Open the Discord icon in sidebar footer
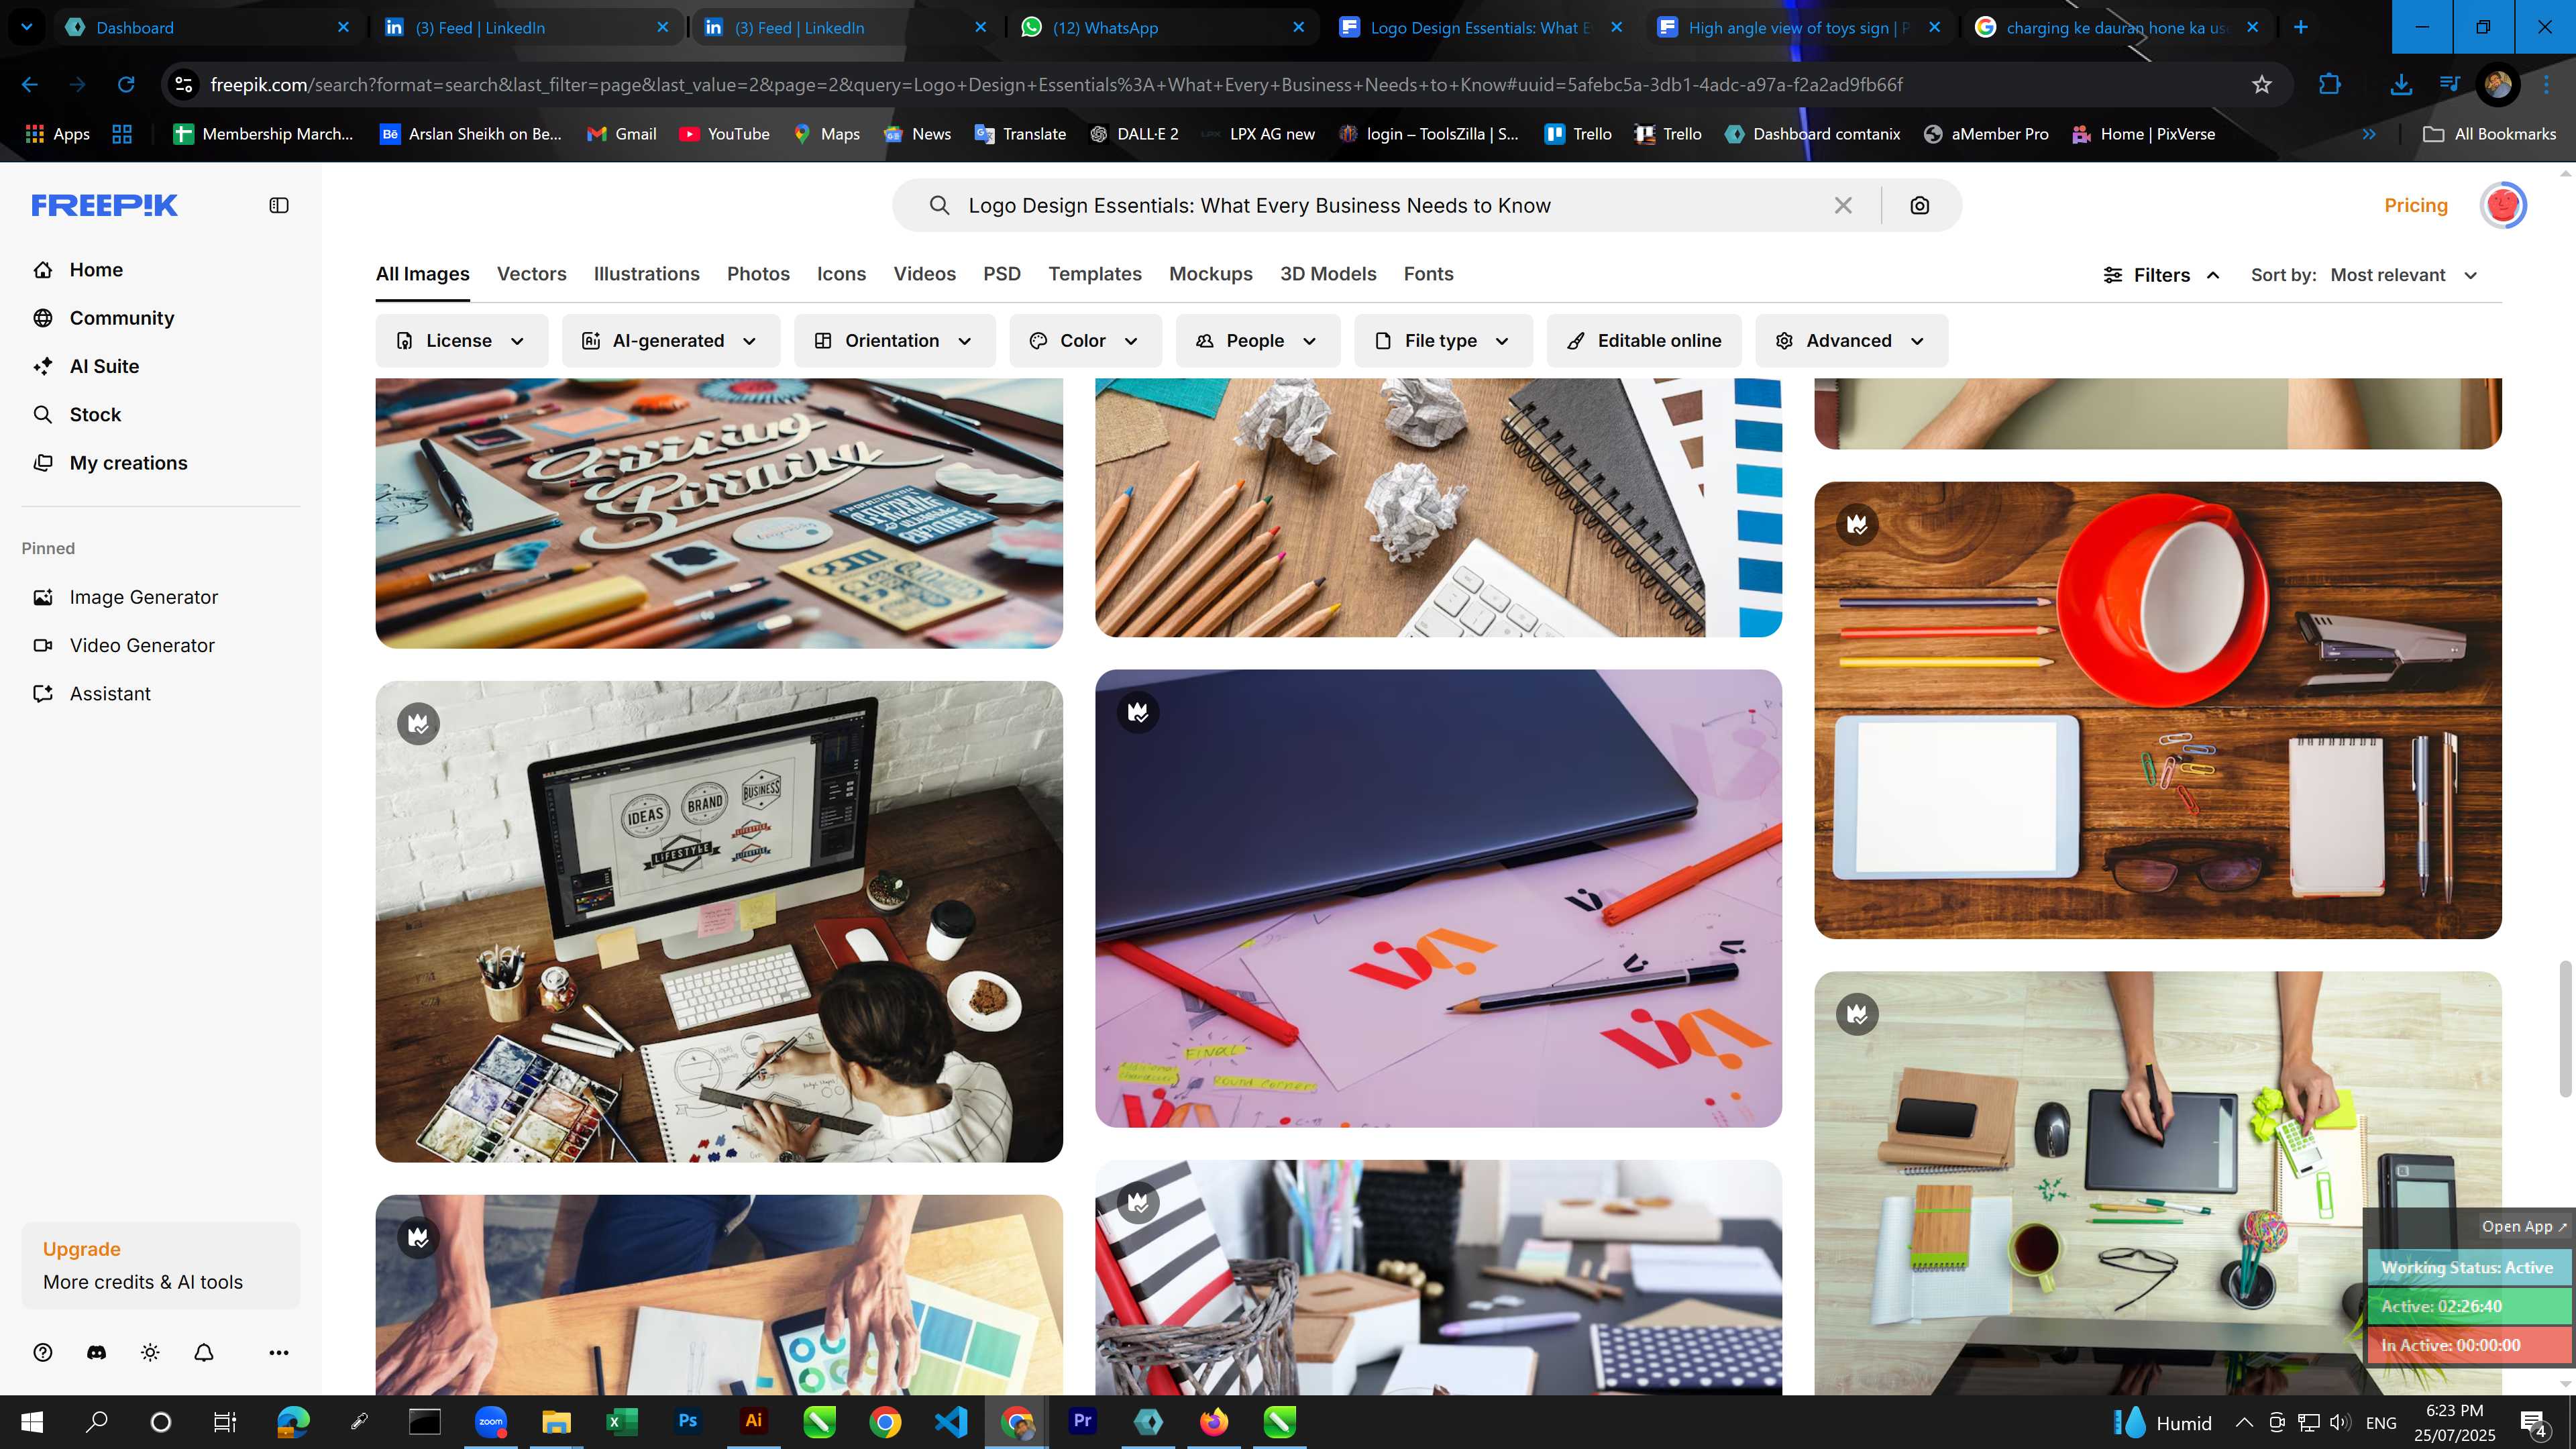This screenshot has height=1449, width=2576. pos(97,1352)
